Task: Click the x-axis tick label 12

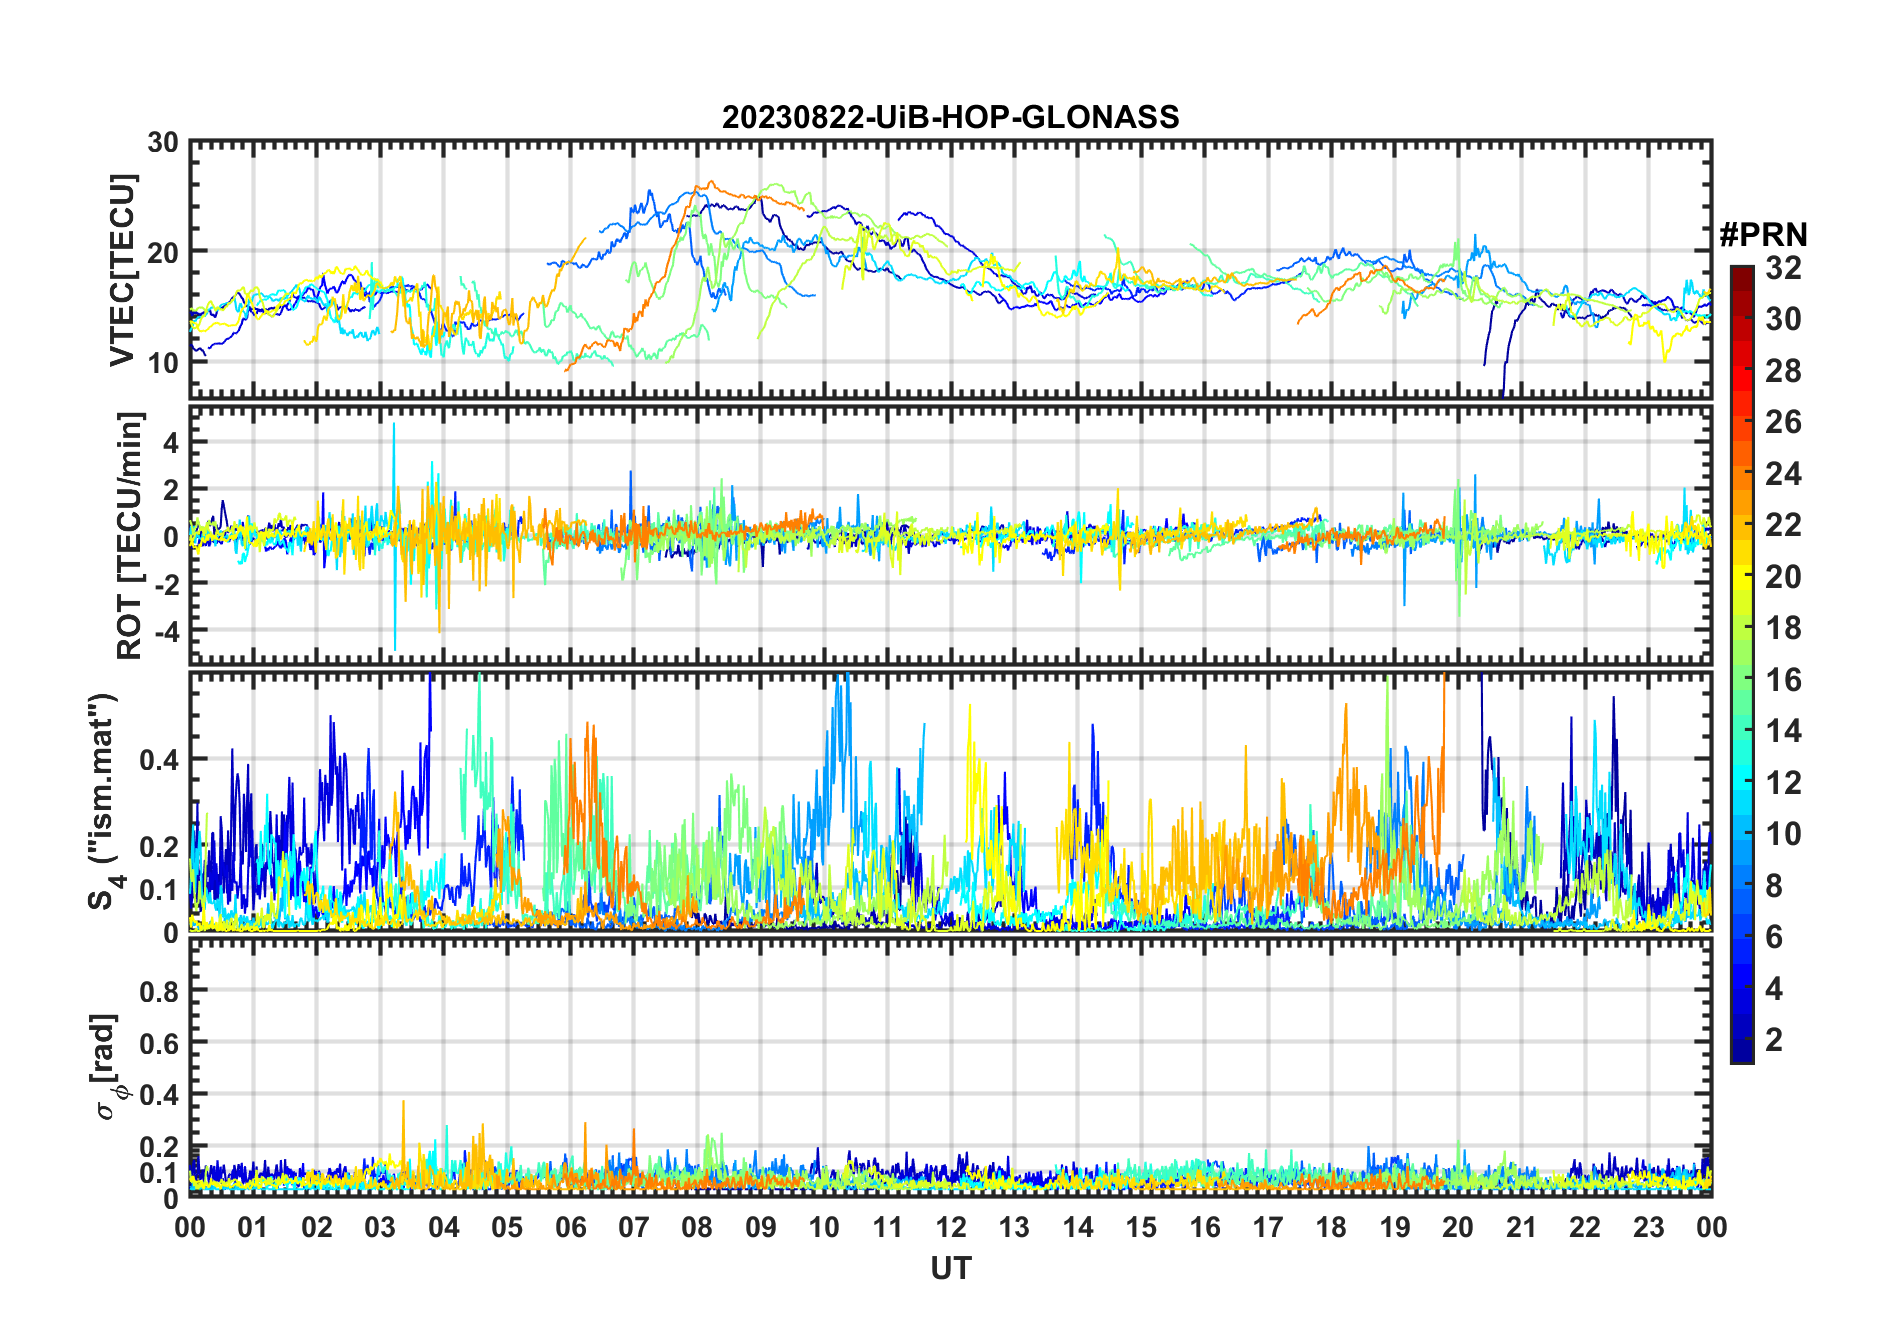Action: pyautogui.click(x=950, y=1227)
